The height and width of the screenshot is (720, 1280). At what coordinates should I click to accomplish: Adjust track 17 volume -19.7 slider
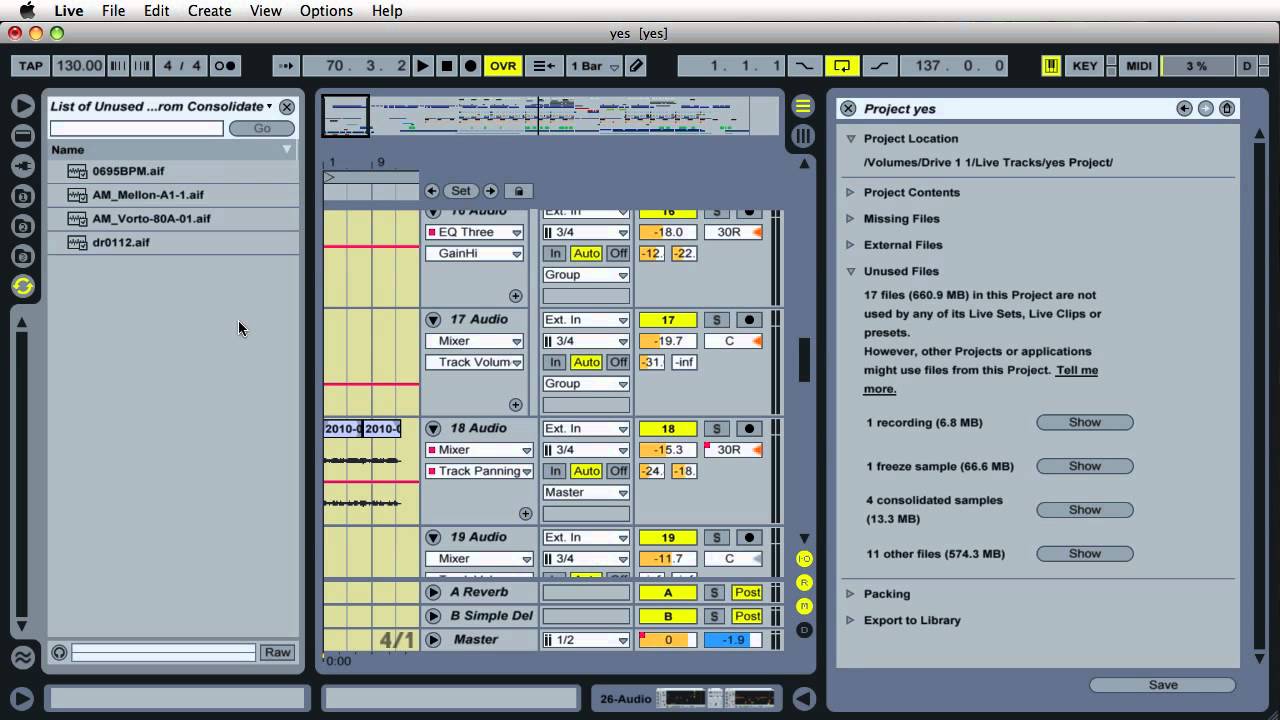(x=668, y=341)
